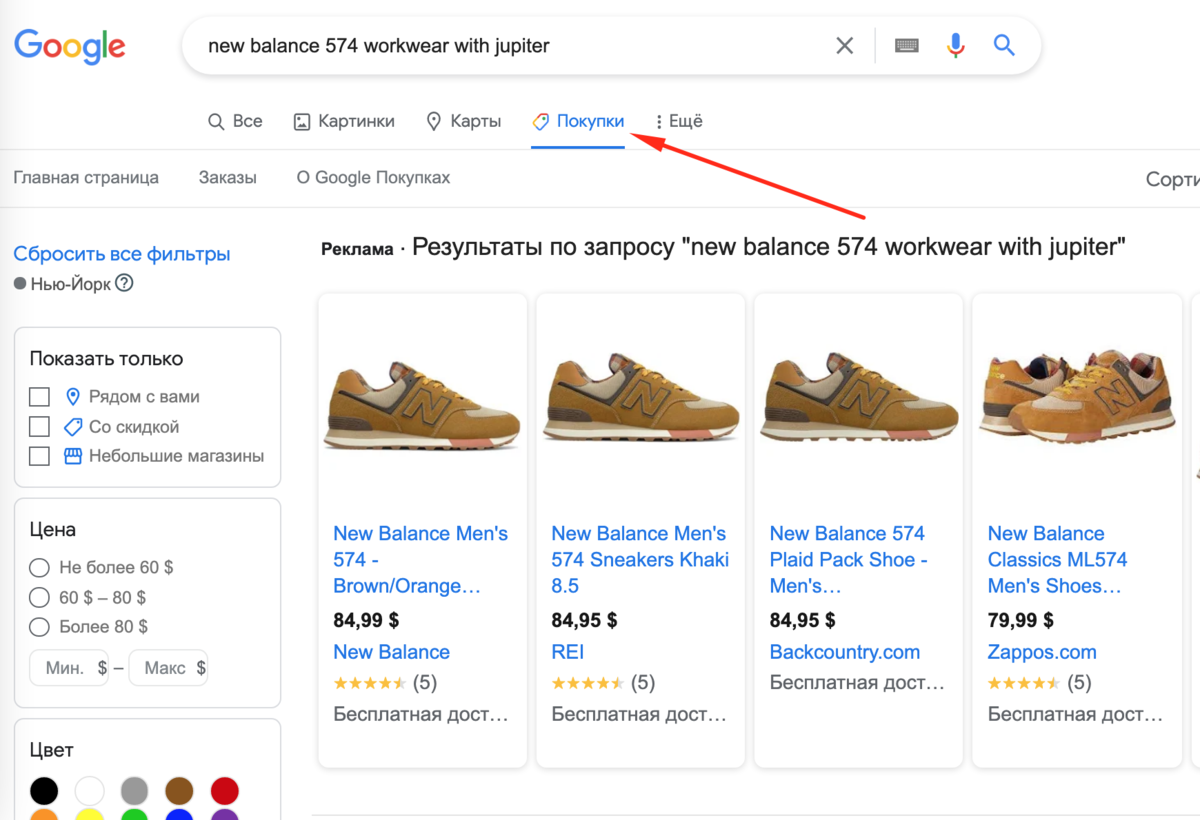Open New Balance Men's 574 Sneakers Khaki link
This screenshot has width=1200, height=820.
coord(640,560)
